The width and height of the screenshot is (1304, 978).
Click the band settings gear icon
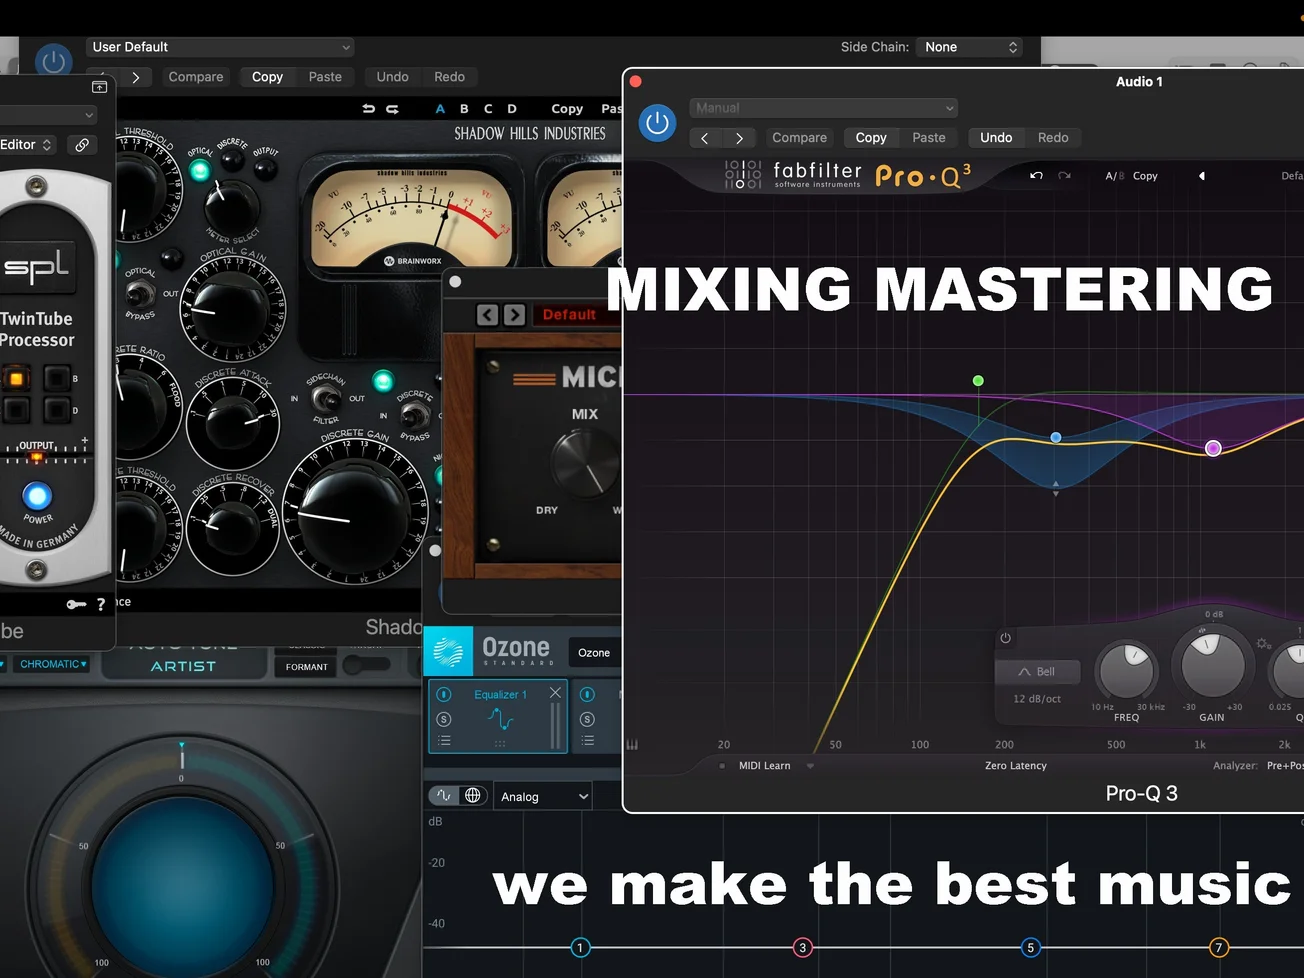pyautogui.click(x=1263, y=644)
